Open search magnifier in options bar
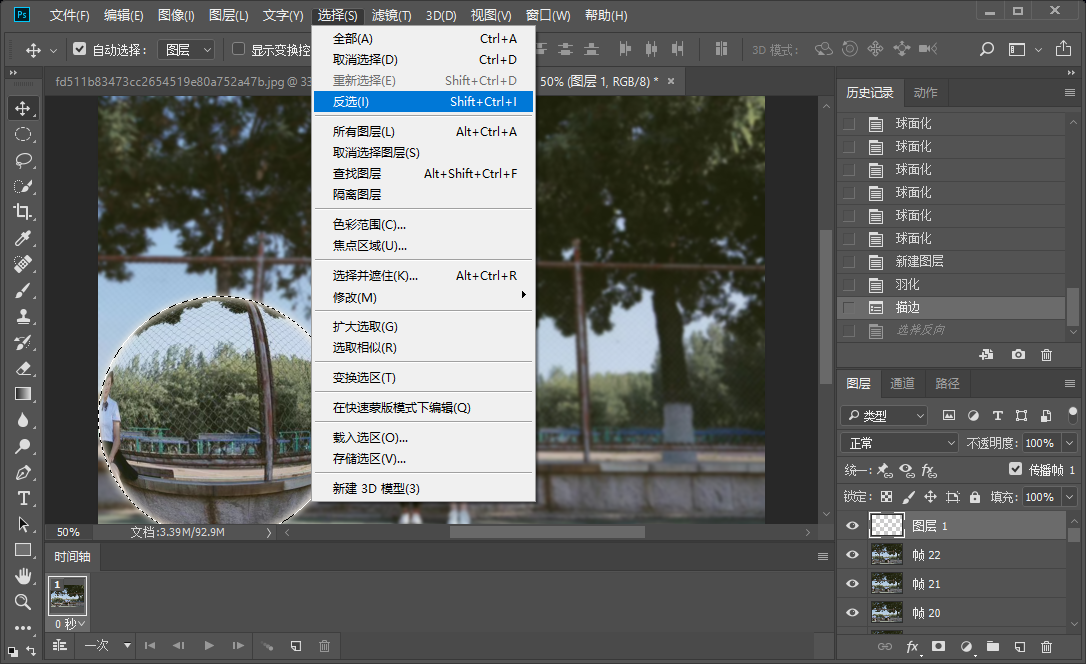 [x=987, y=49]
